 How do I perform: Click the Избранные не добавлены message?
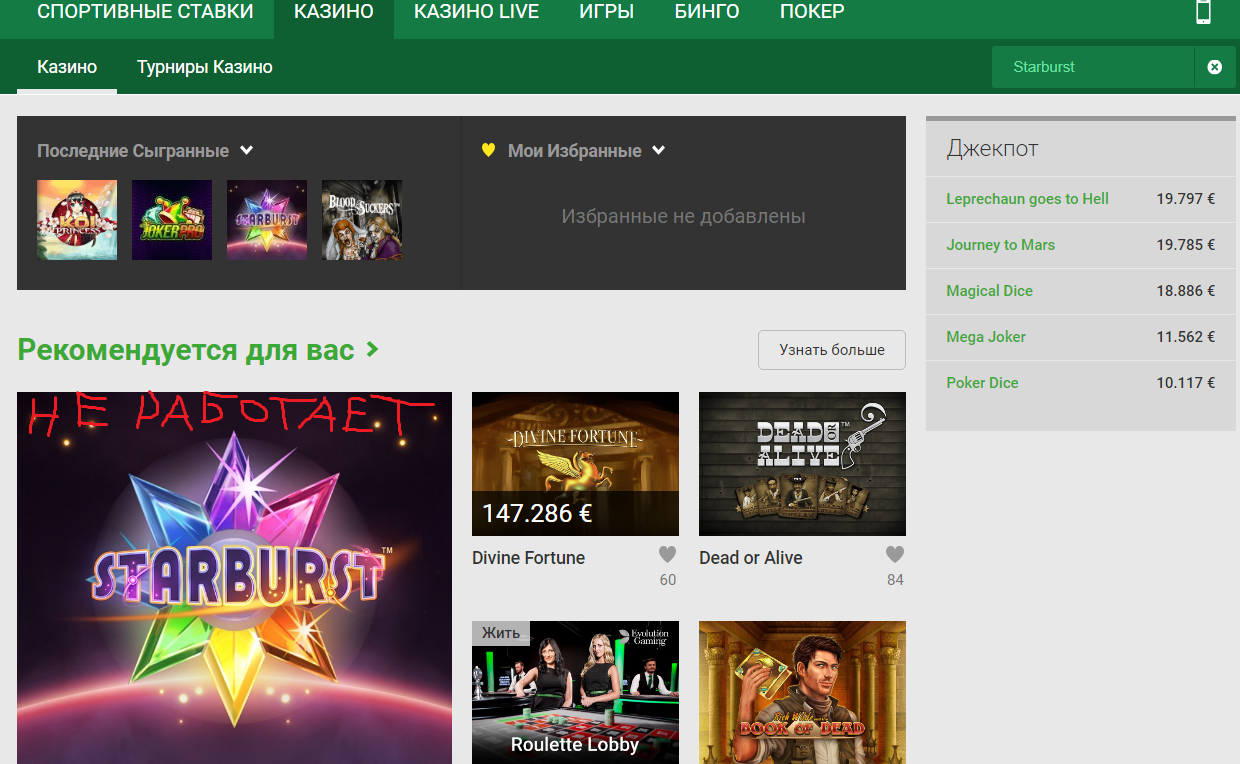click(x=683, y=216)
